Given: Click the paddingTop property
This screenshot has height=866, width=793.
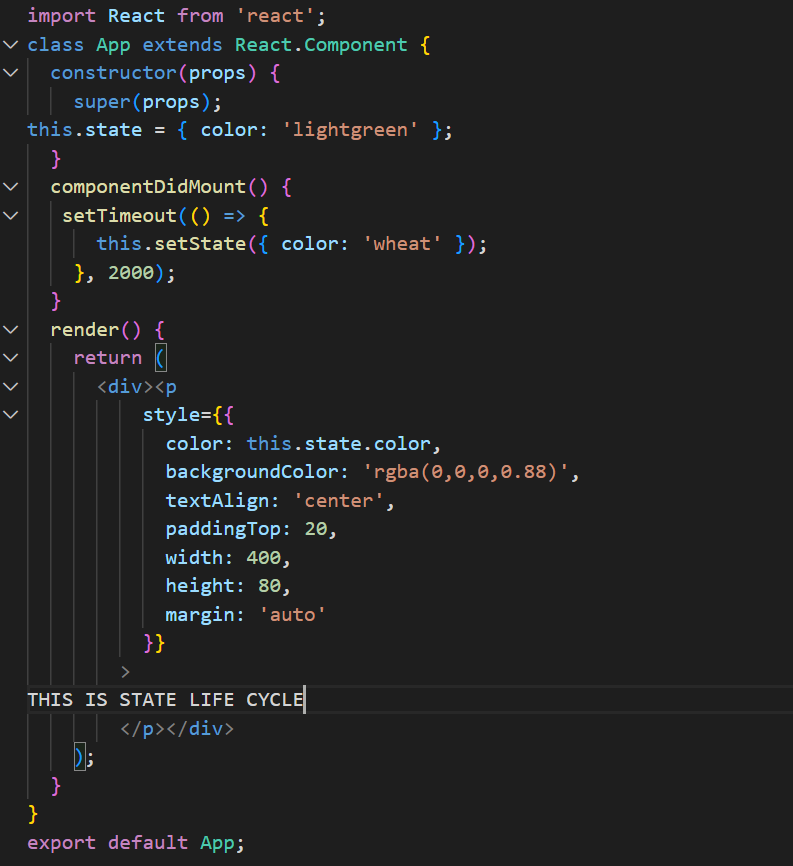Looking at the screenshot, I should coord(223,529).
